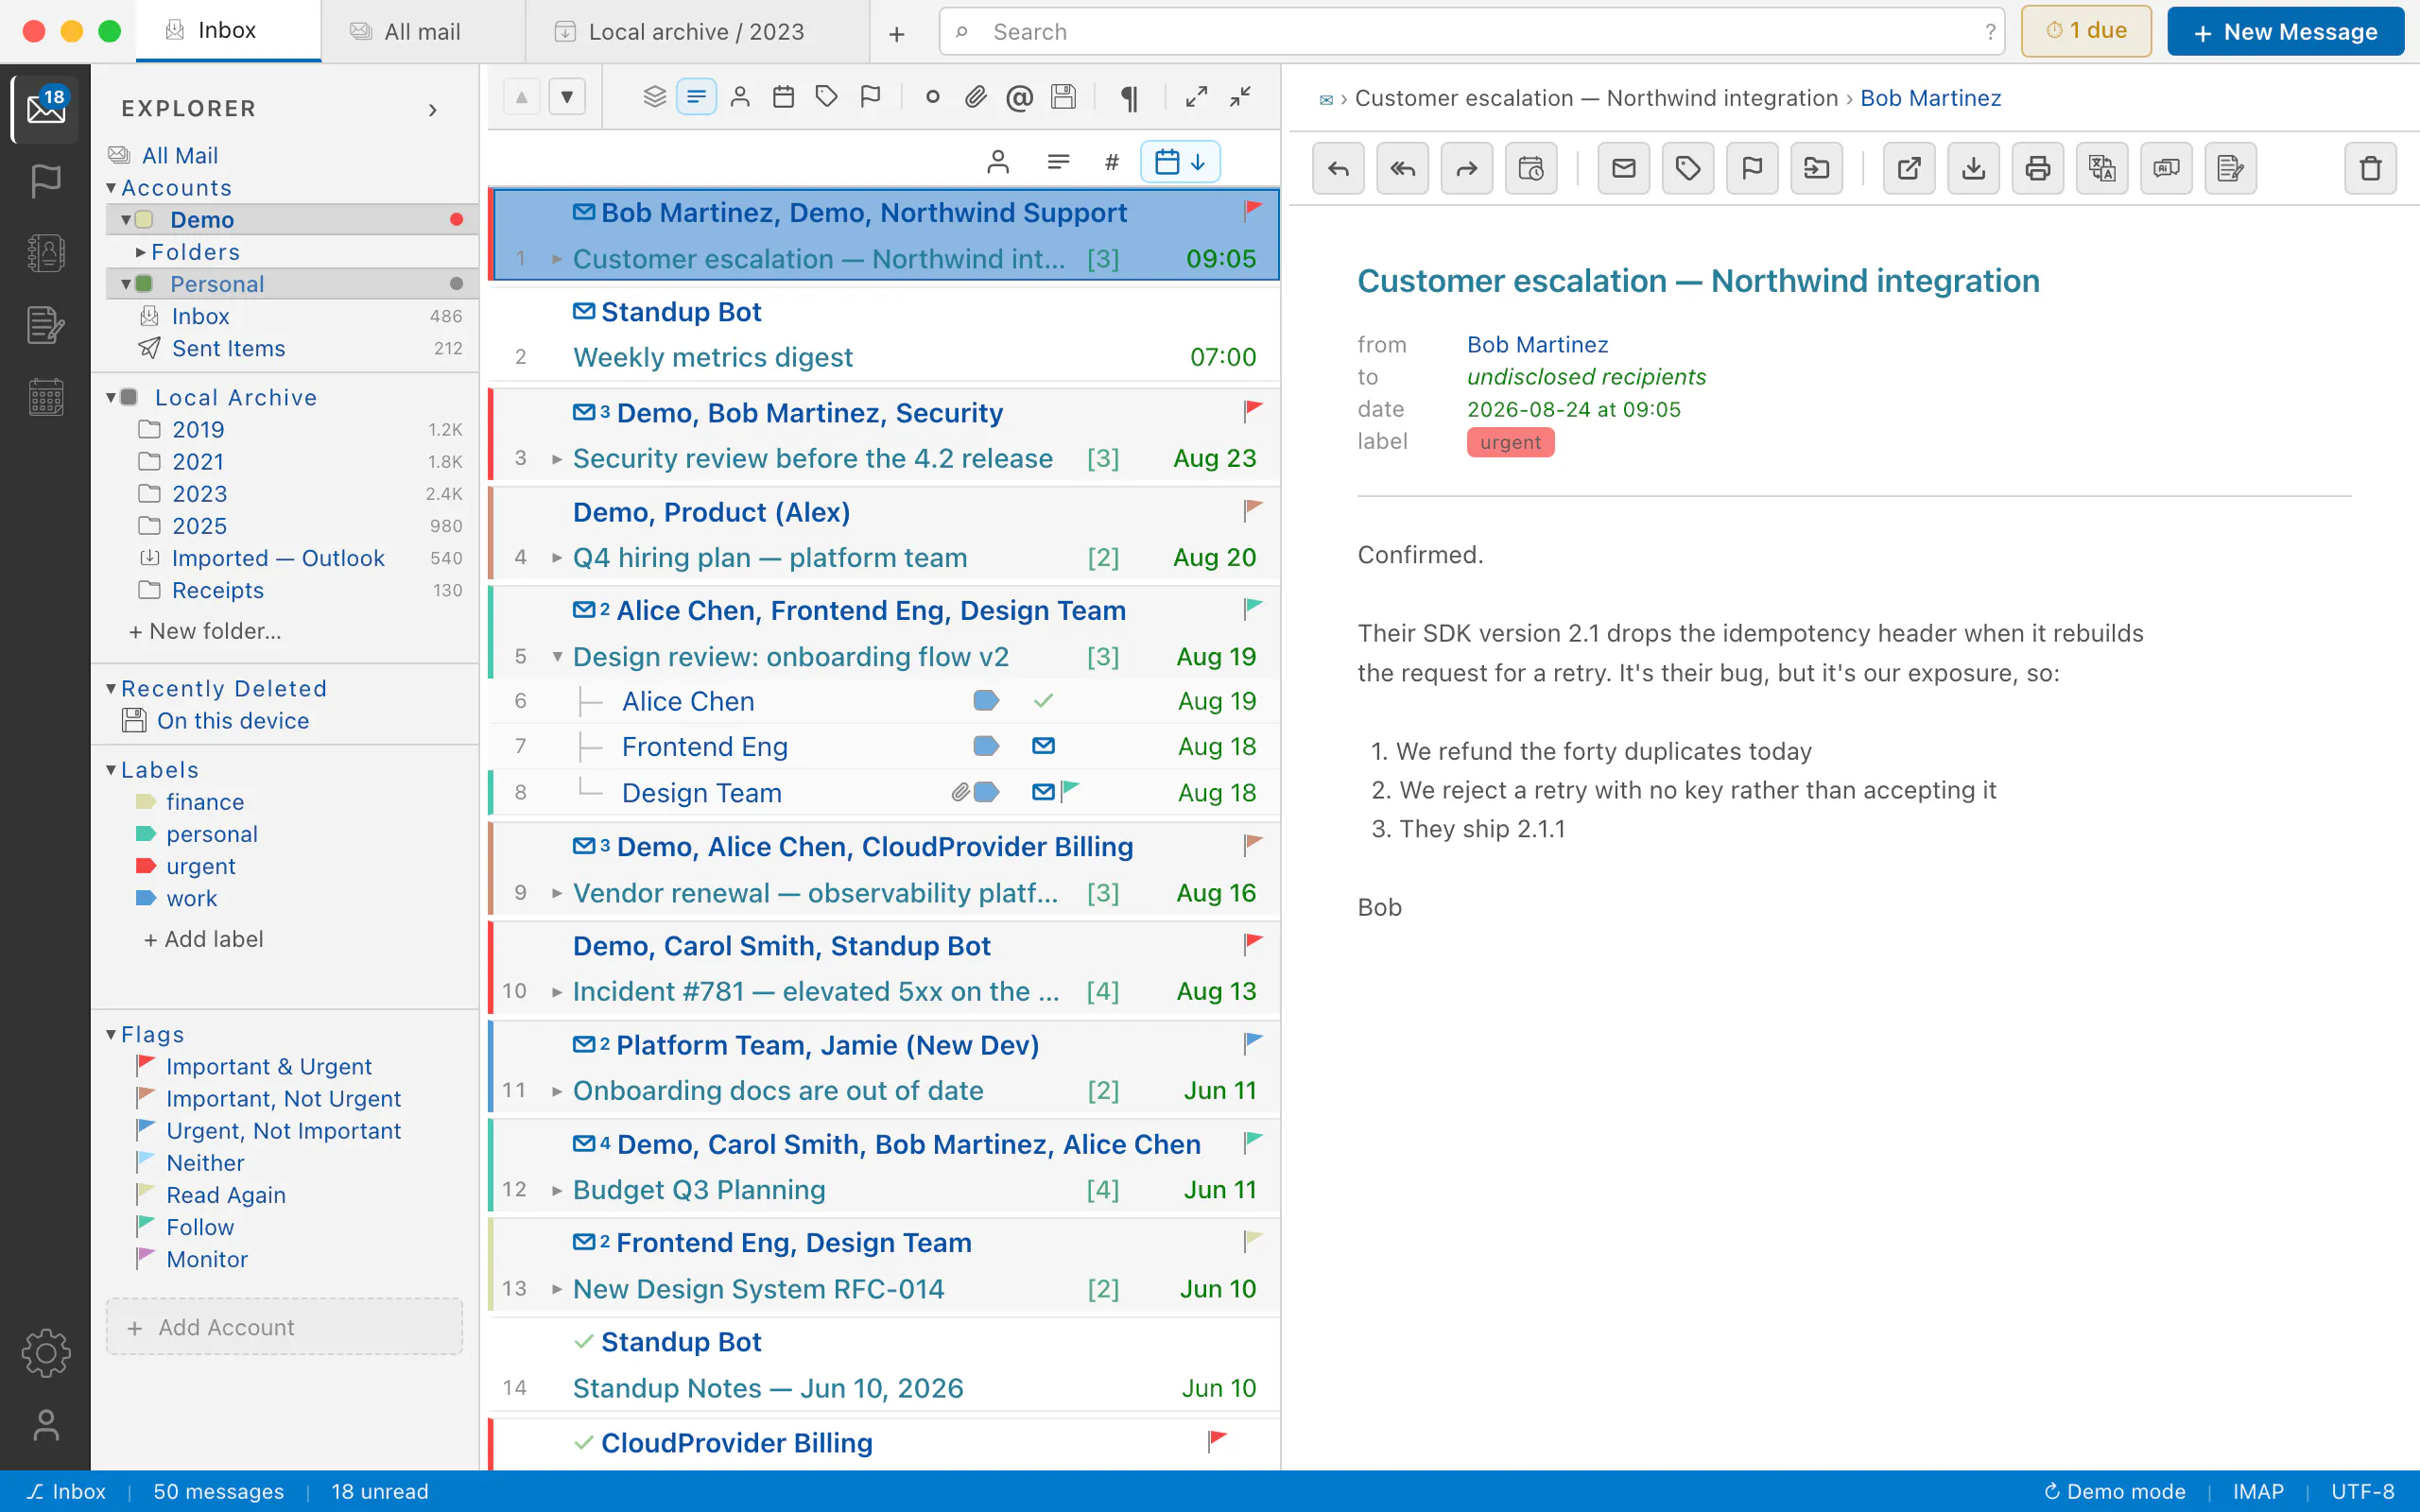Image resolution: width=2420 pixels, height=1512 pixels.
Task: Reply all to the message
Action: 1402,168
